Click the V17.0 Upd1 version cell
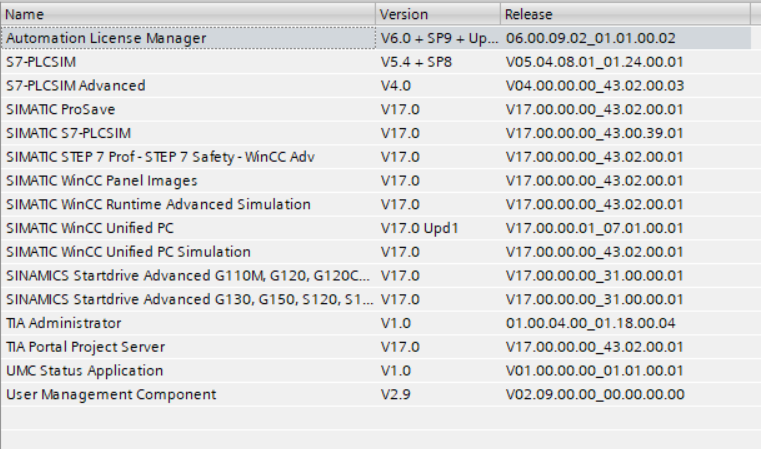This screenshot has height=449, width=761. pyautogui.click(x=417, y=228)
